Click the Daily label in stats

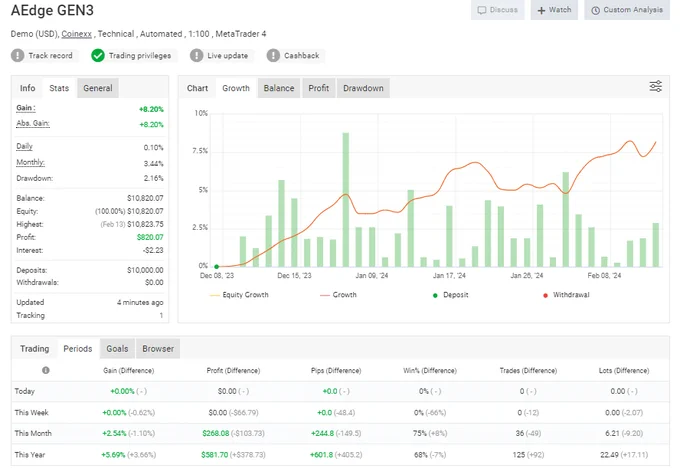point(24,146)
